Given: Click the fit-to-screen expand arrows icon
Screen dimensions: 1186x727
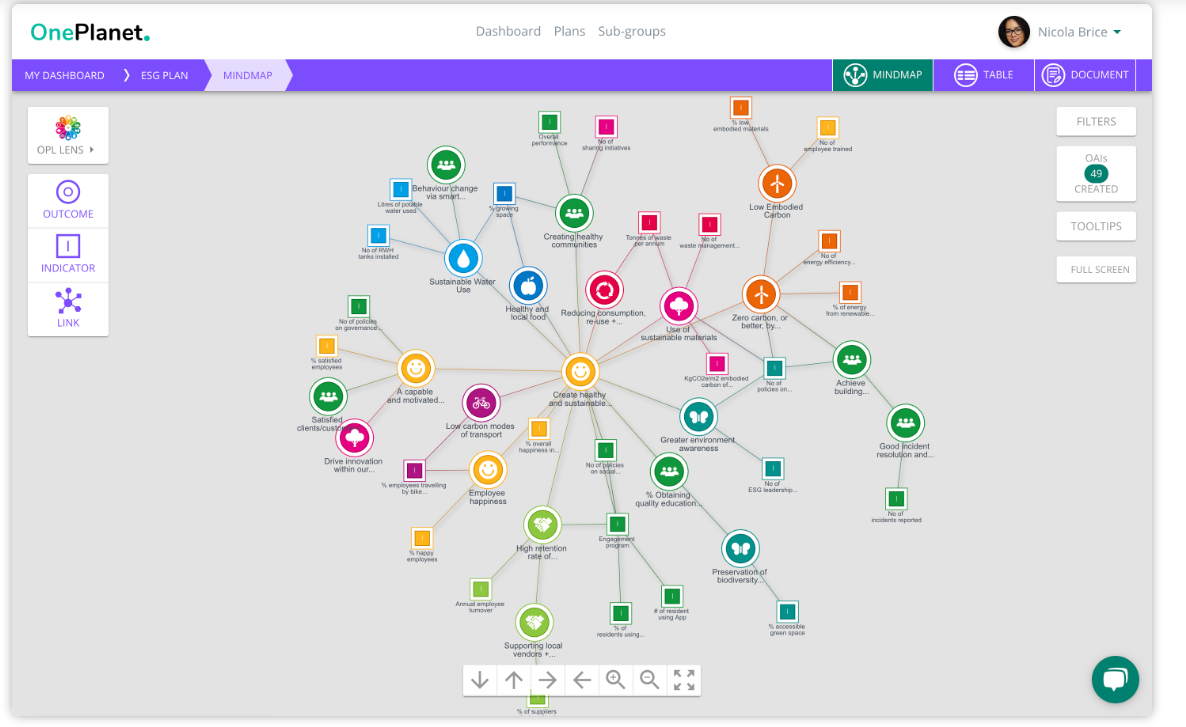Looking at the screenshot, I should coord(684,680).
